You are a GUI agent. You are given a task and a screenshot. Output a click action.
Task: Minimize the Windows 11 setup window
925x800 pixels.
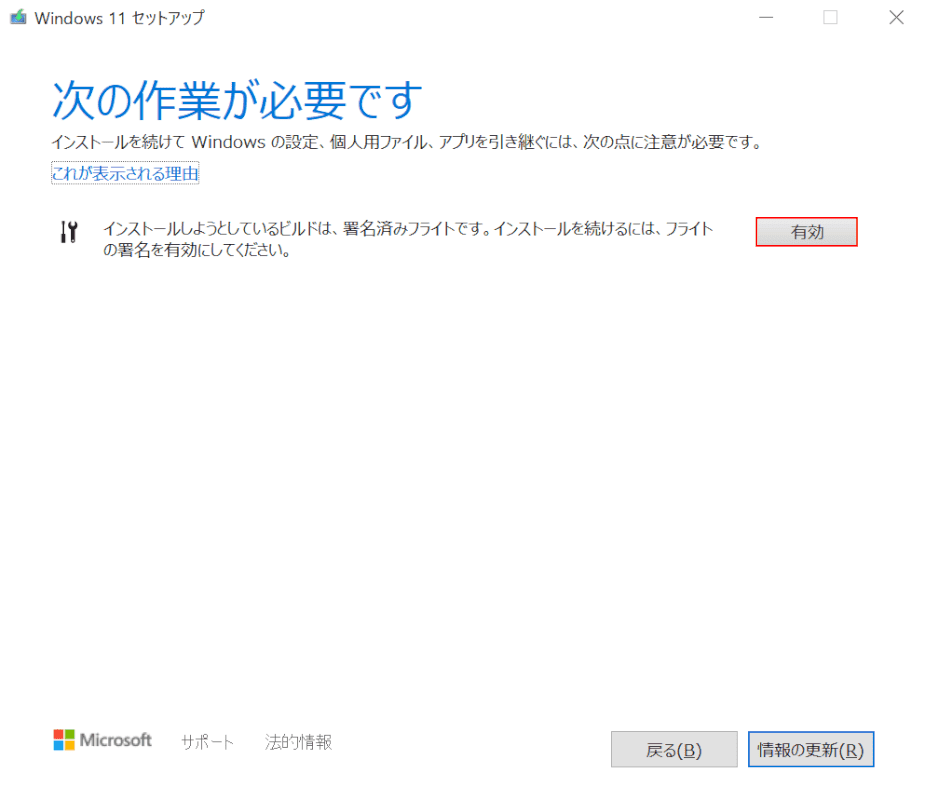[765, 17]
